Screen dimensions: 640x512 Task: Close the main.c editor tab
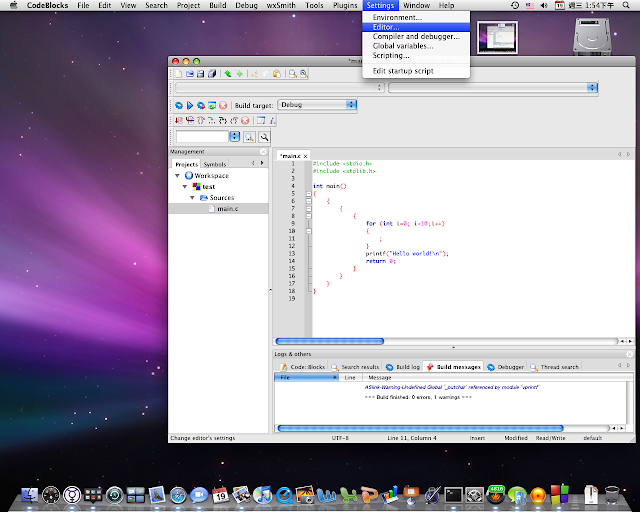coord(305,156)
